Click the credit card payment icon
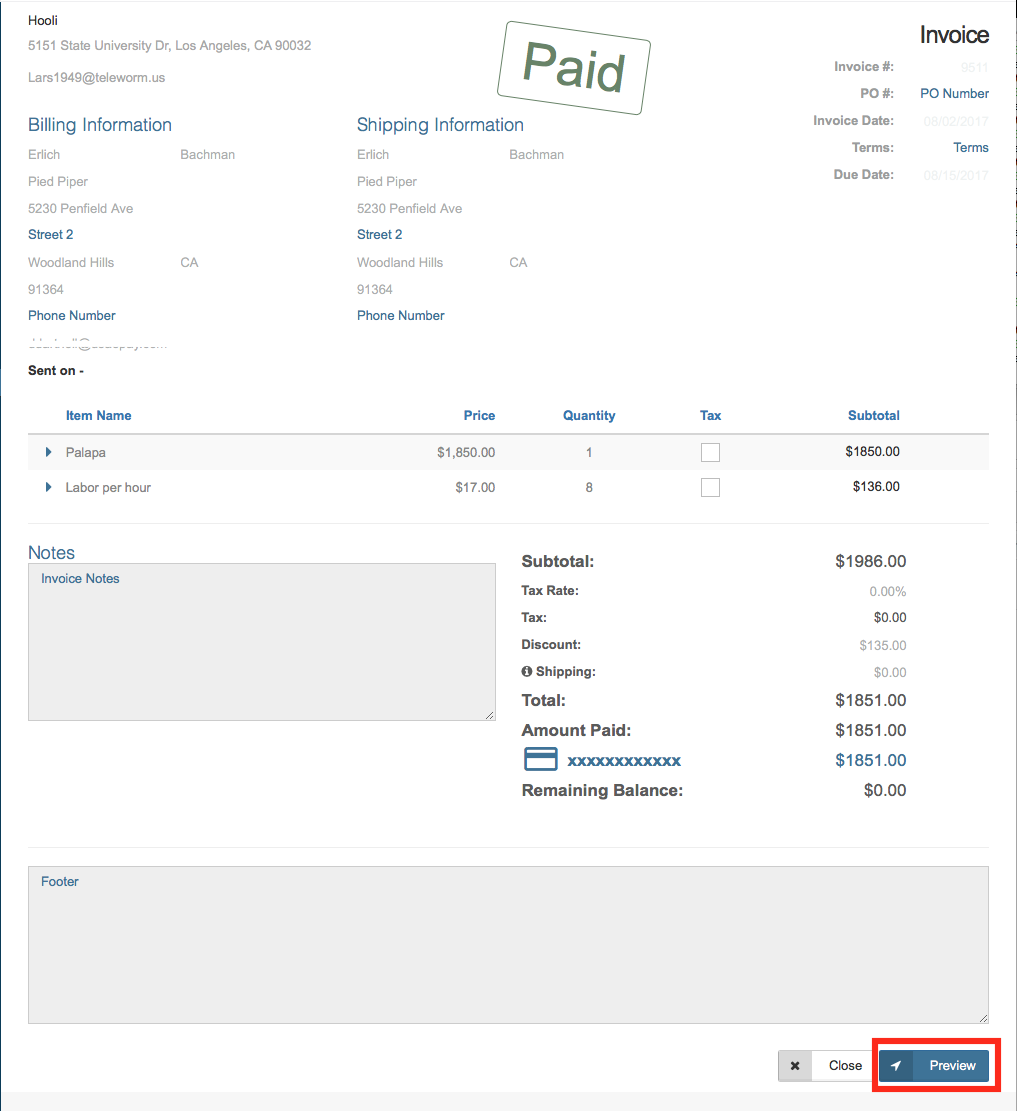 click(540, 760)
